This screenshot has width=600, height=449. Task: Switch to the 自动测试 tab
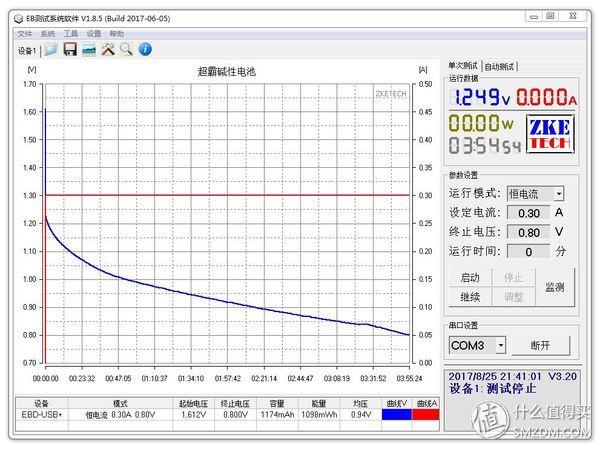pyautogui.click(x=499, y=66)
